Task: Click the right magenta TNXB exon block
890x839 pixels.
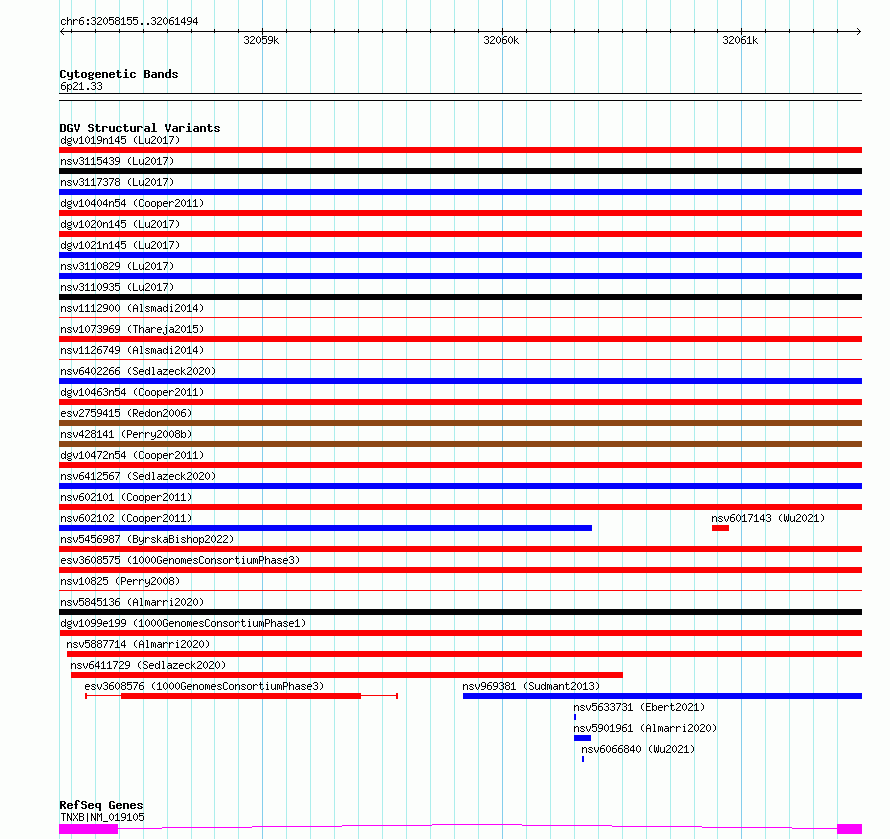Action: pos(850,829)
